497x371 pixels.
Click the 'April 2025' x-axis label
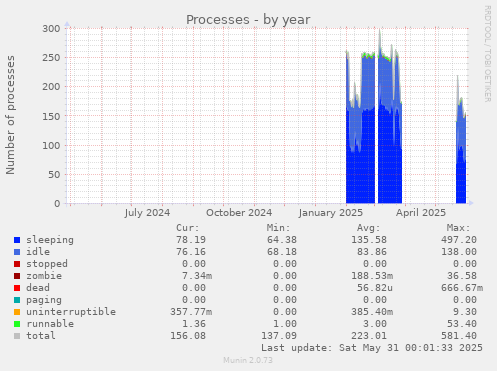point(421,213)
